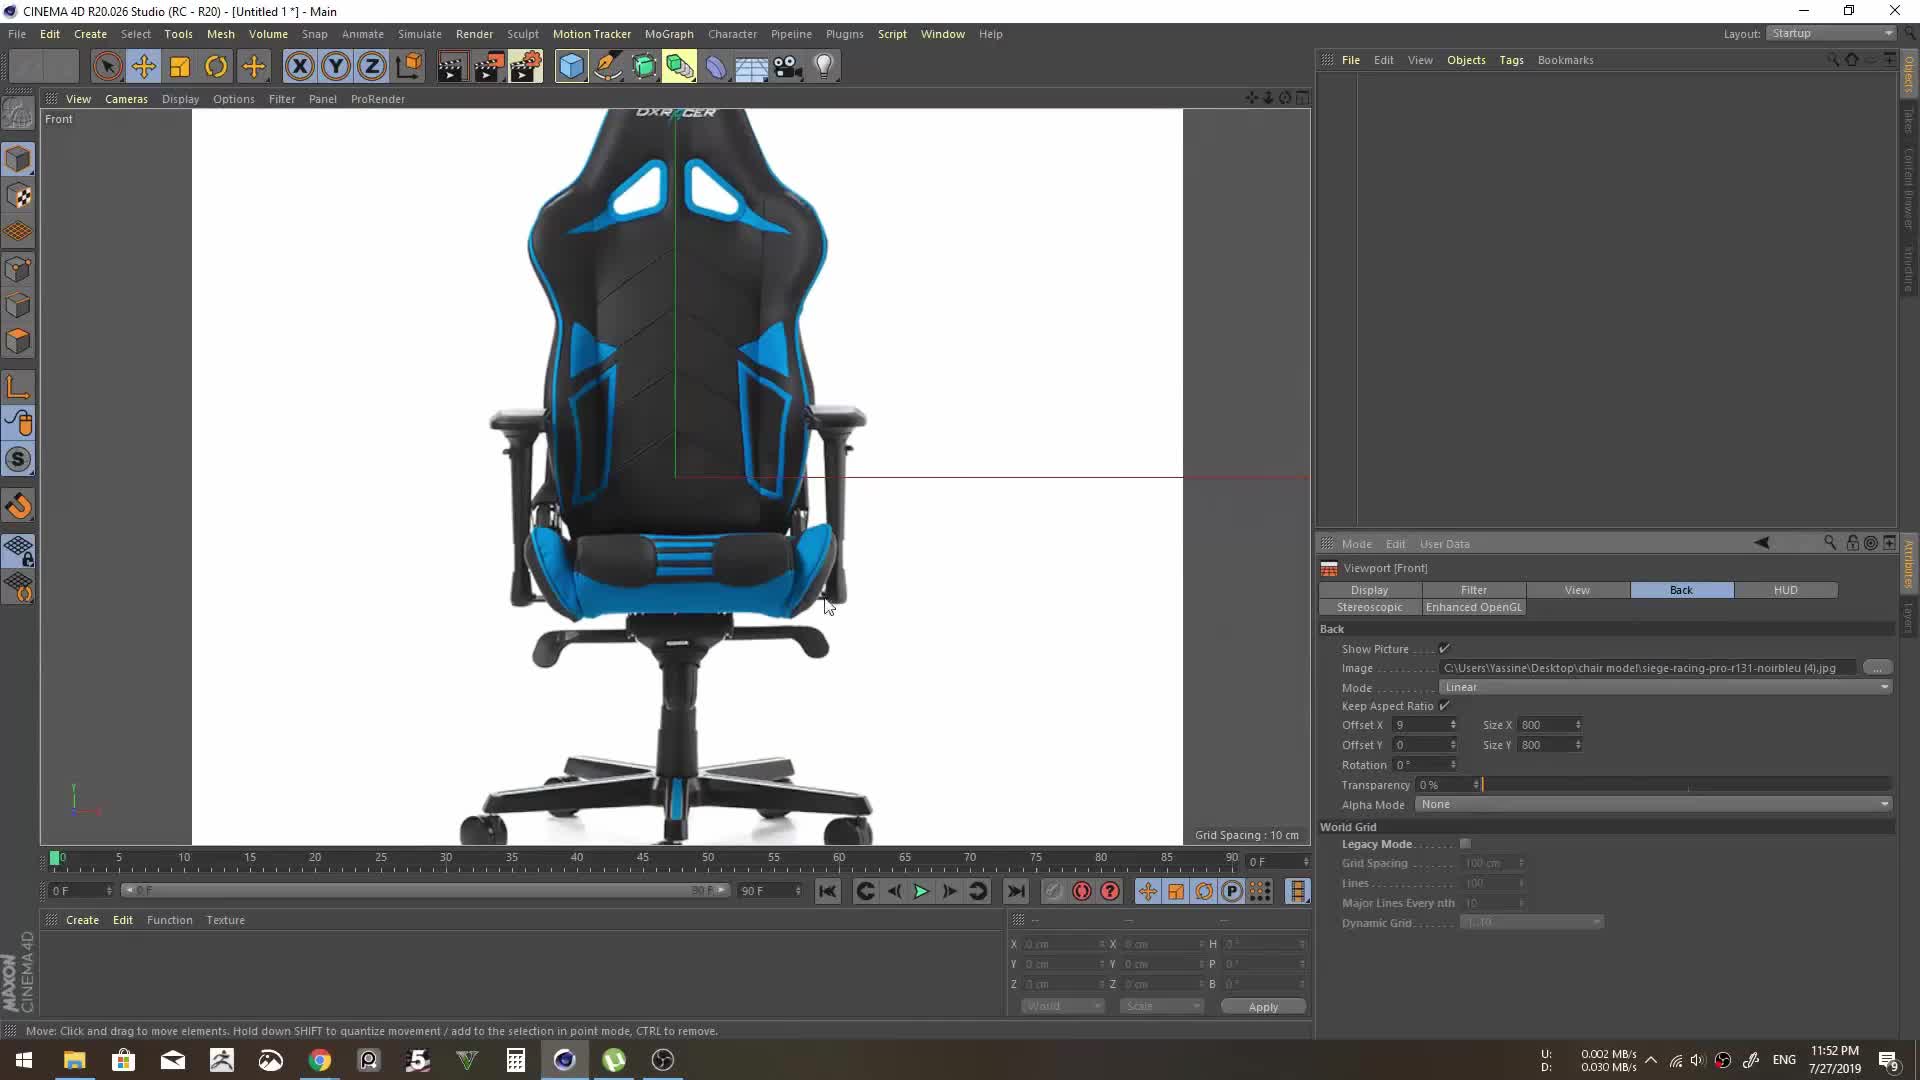The height and width of the screenshot is (1080, 1920).
Task: Activate the Scale tool
Action: click(180, 66)
